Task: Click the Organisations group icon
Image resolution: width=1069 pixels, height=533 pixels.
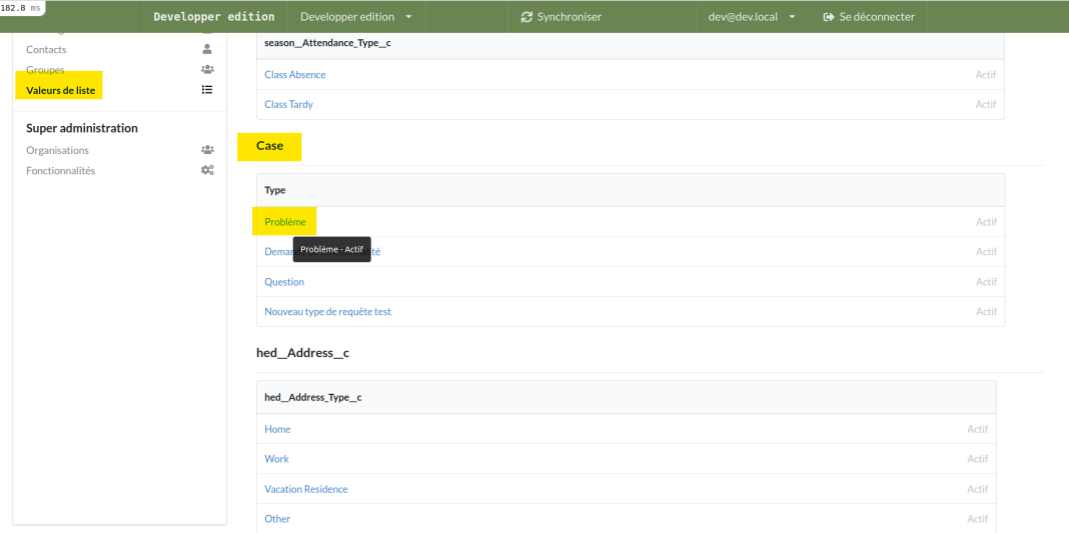Action: point(207,150)
